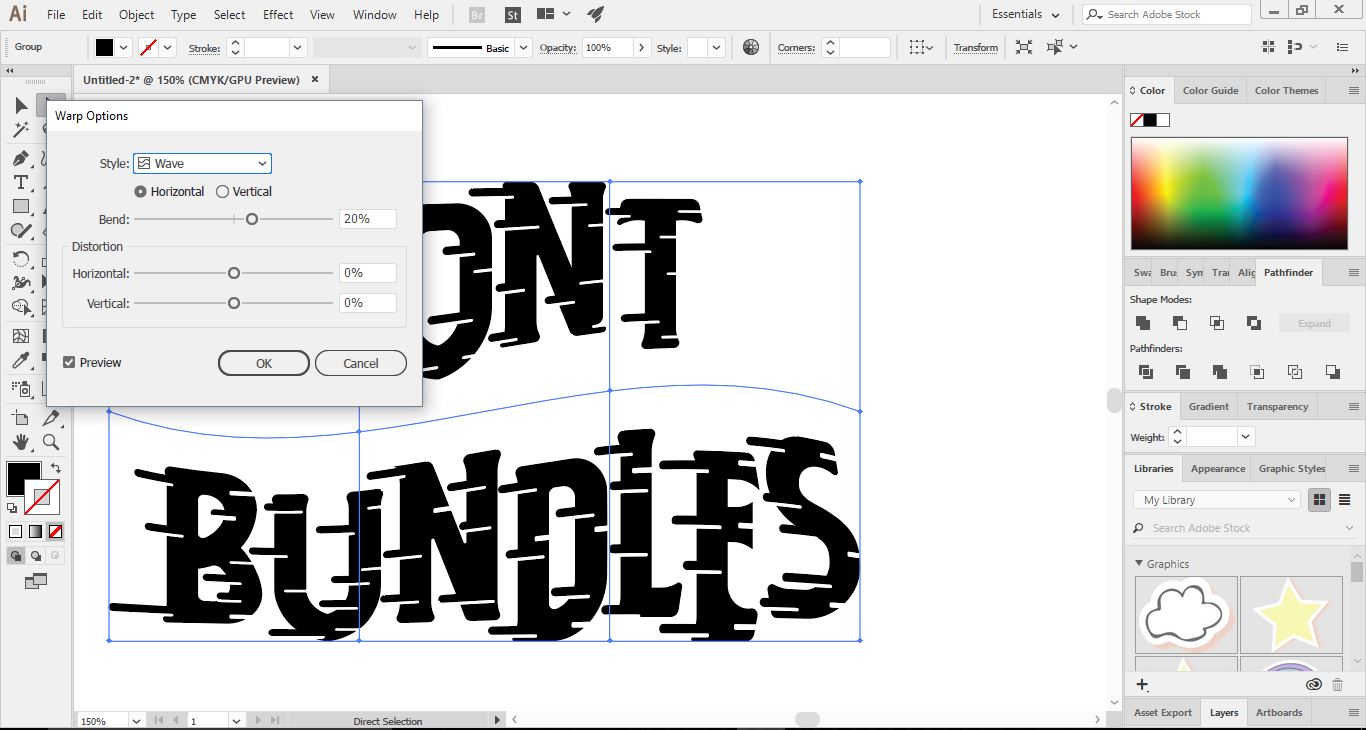Switch libraries panel to grid view
Screen dimensions: 1366x730
pos(1319,500)
